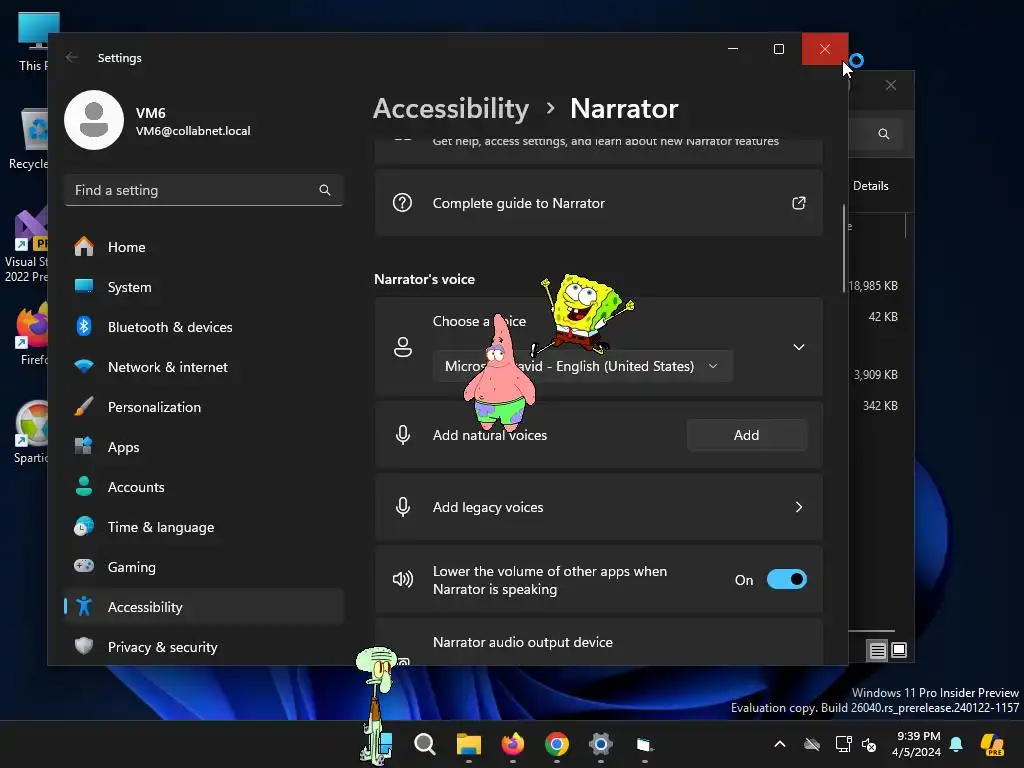This screenshot has width=1024, height=768.
Task: Click the speaker icon beside Lower the volume
Action: point(403,579)
